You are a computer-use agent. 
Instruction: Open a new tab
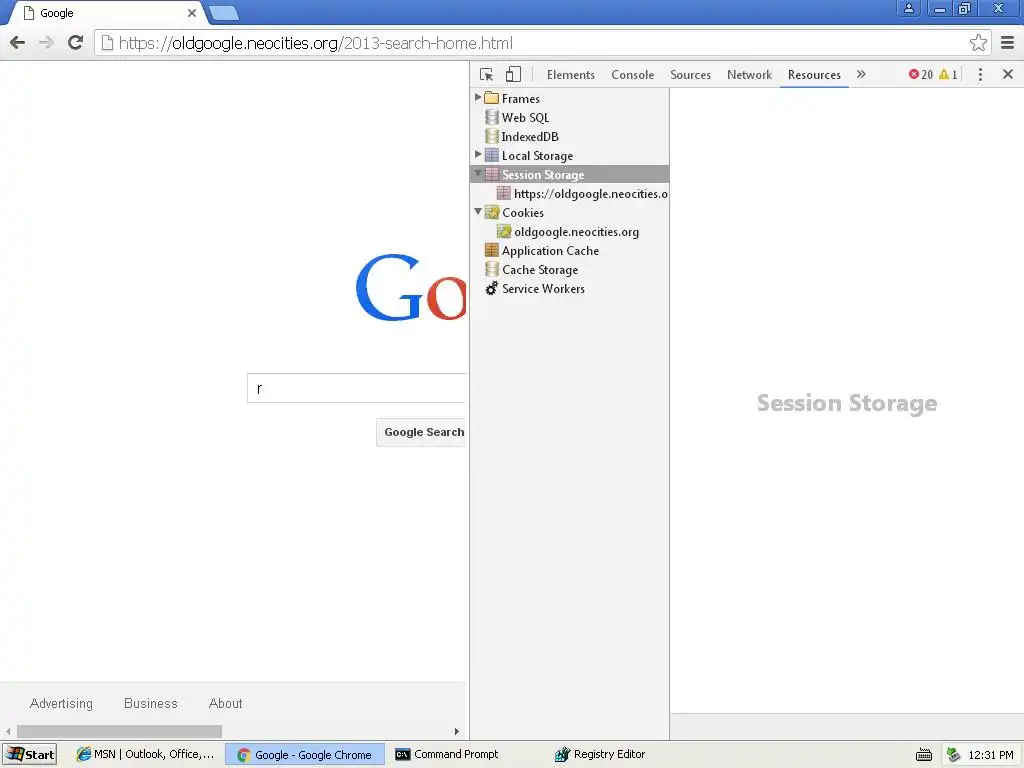tap(224, 13)
